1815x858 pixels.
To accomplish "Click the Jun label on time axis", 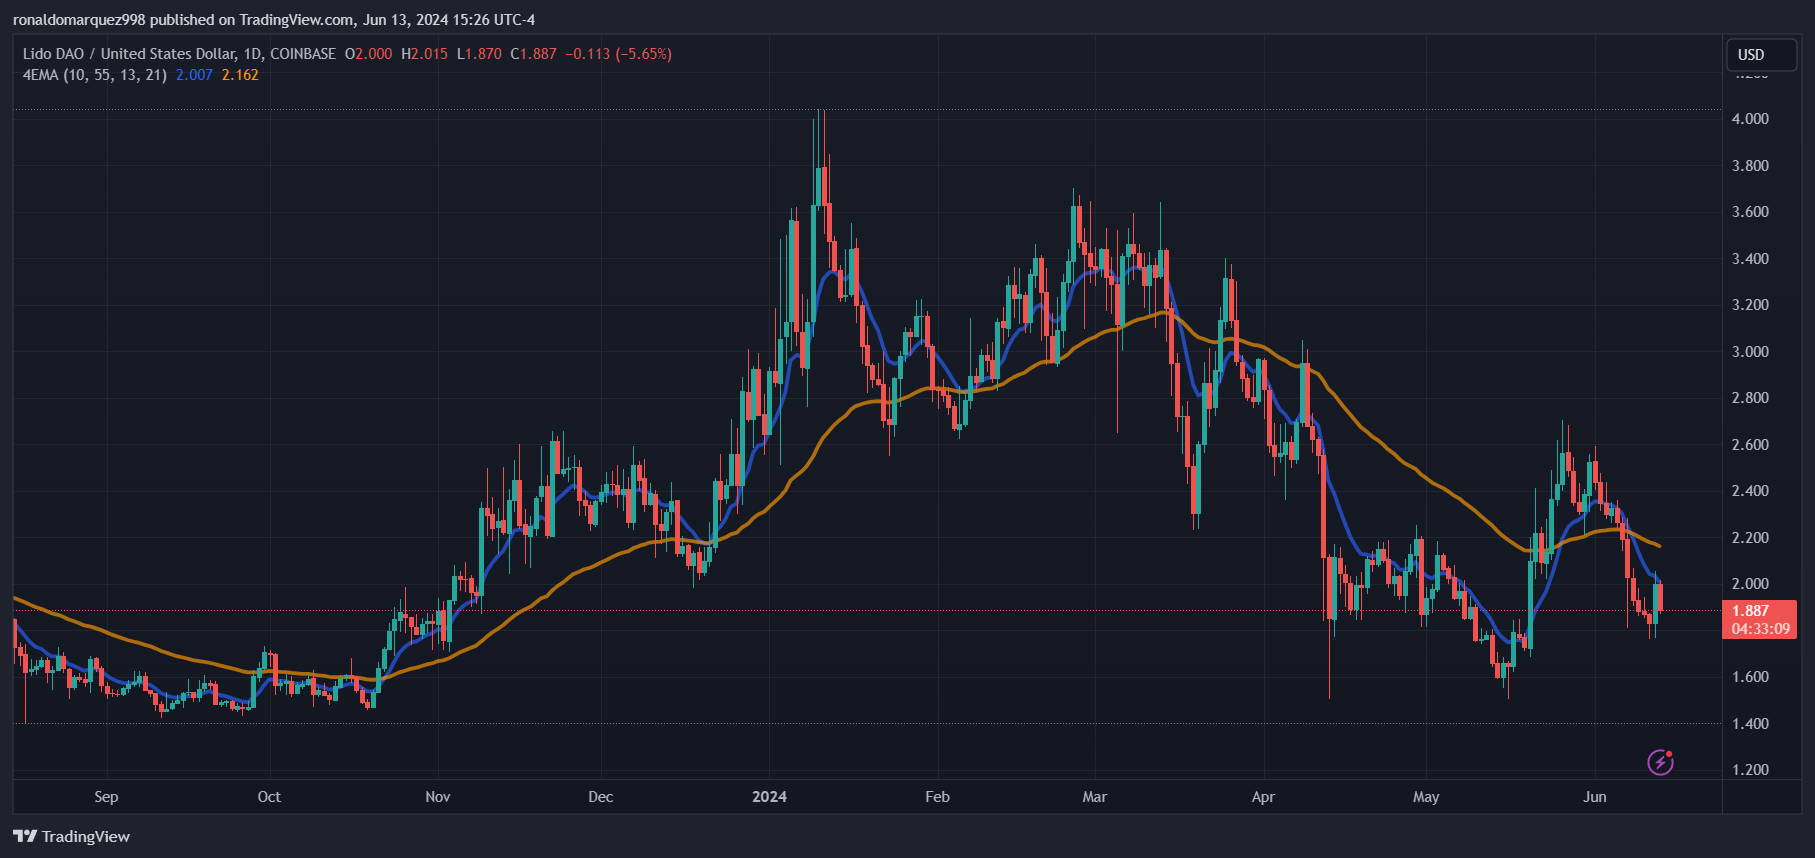I will pyautogui.click(x=1595, y=797).
